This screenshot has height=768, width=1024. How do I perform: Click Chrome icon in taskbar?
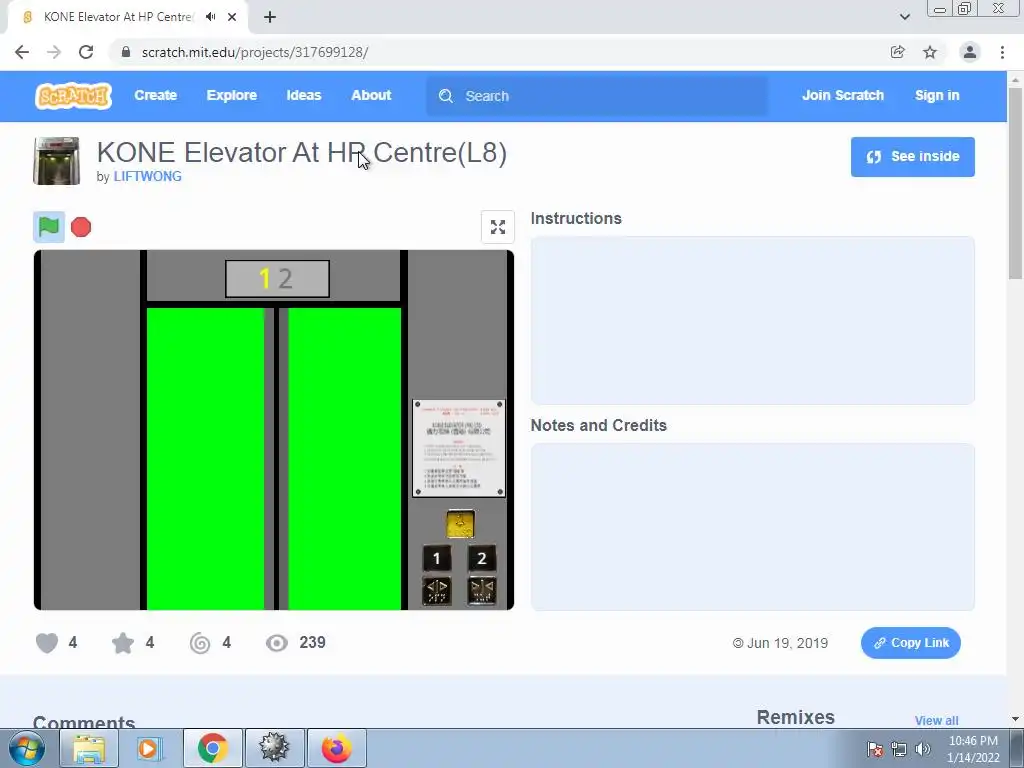tap(213, 748)
